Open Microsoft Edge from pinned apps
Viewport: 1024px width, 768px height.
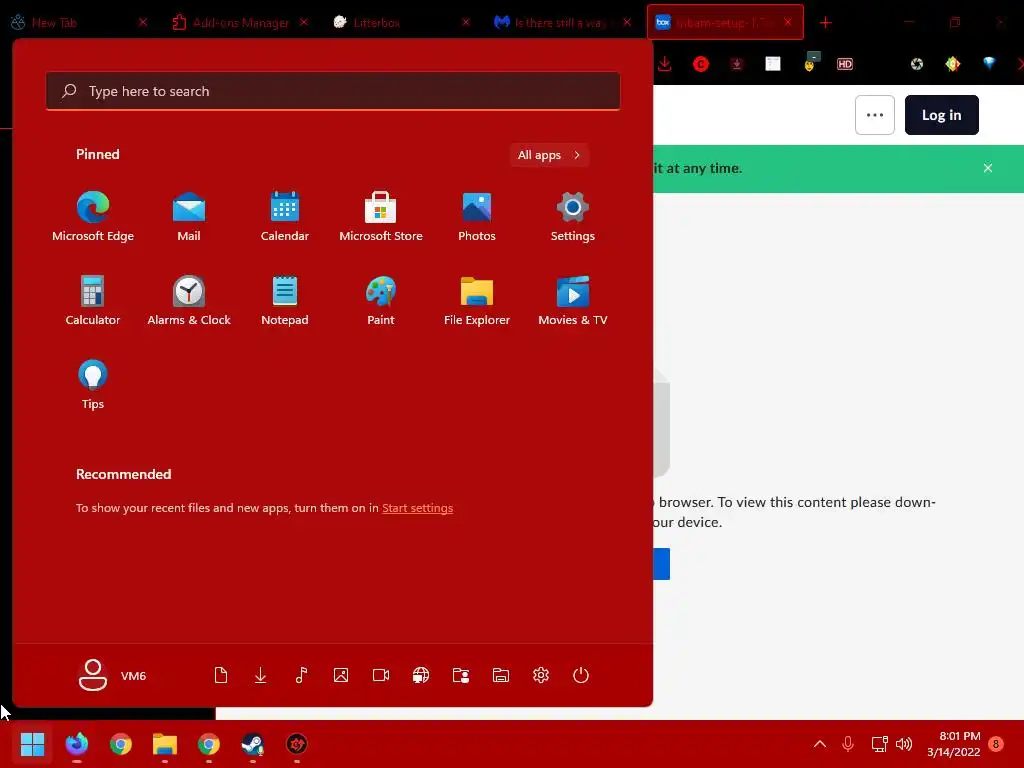tap(93, 217)
